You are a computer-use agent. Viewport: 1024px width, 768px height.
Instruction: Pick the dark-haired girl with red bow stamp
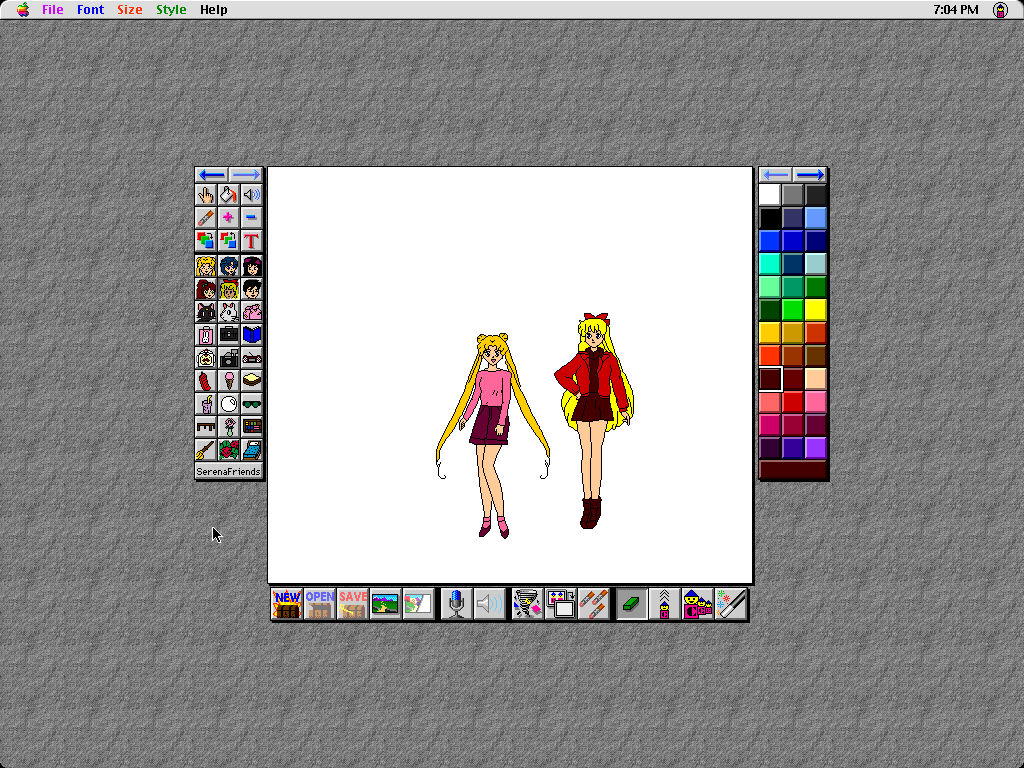coord(251,266)
